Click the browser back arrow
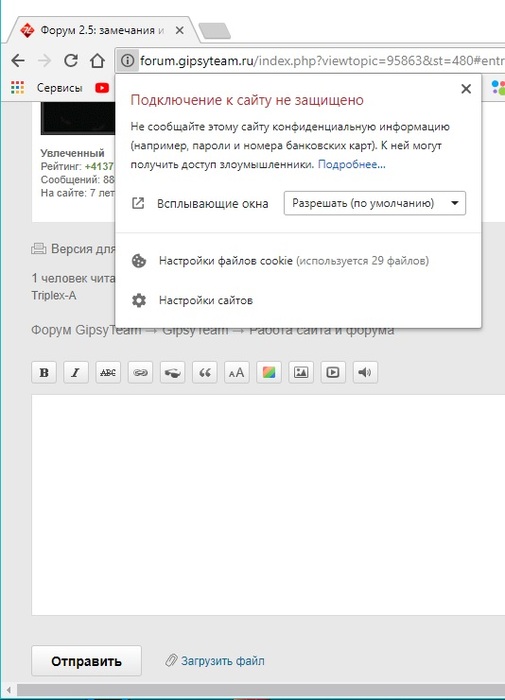This screenshot has width=505, height=700. 18,60
